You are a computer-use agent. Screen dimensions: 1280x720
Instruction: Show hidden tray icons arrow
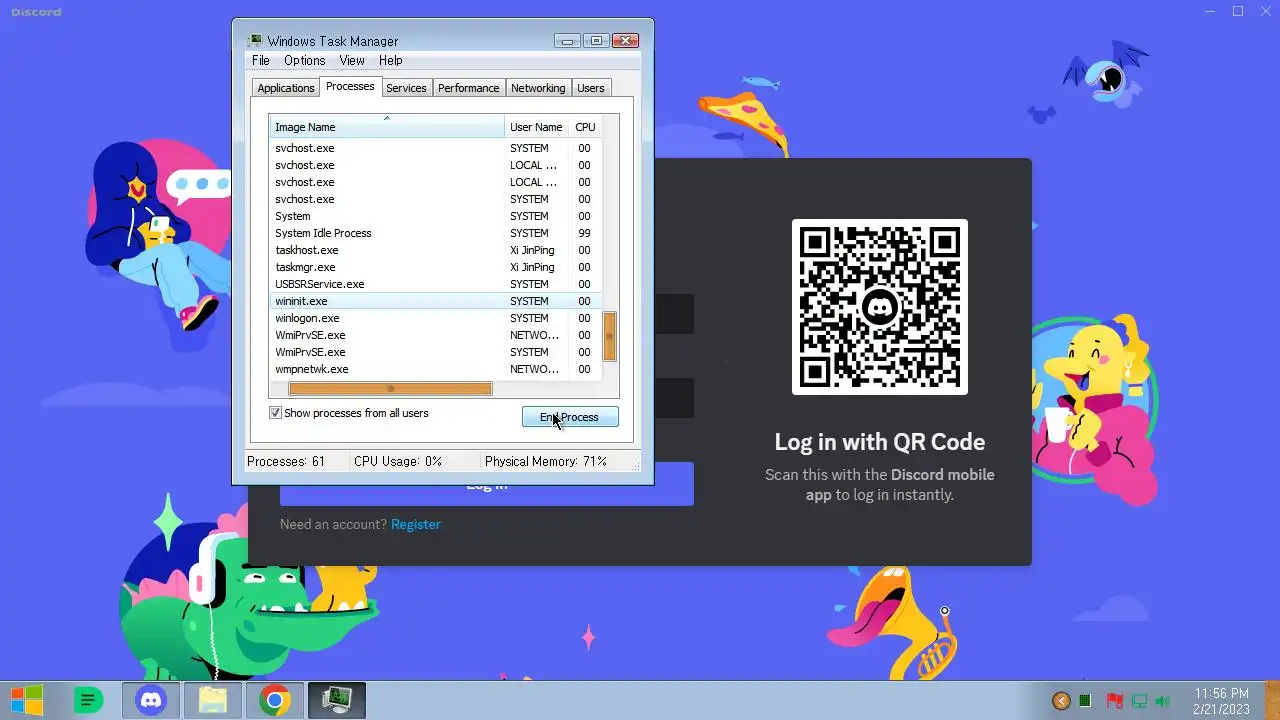(x=1061, y=701)
